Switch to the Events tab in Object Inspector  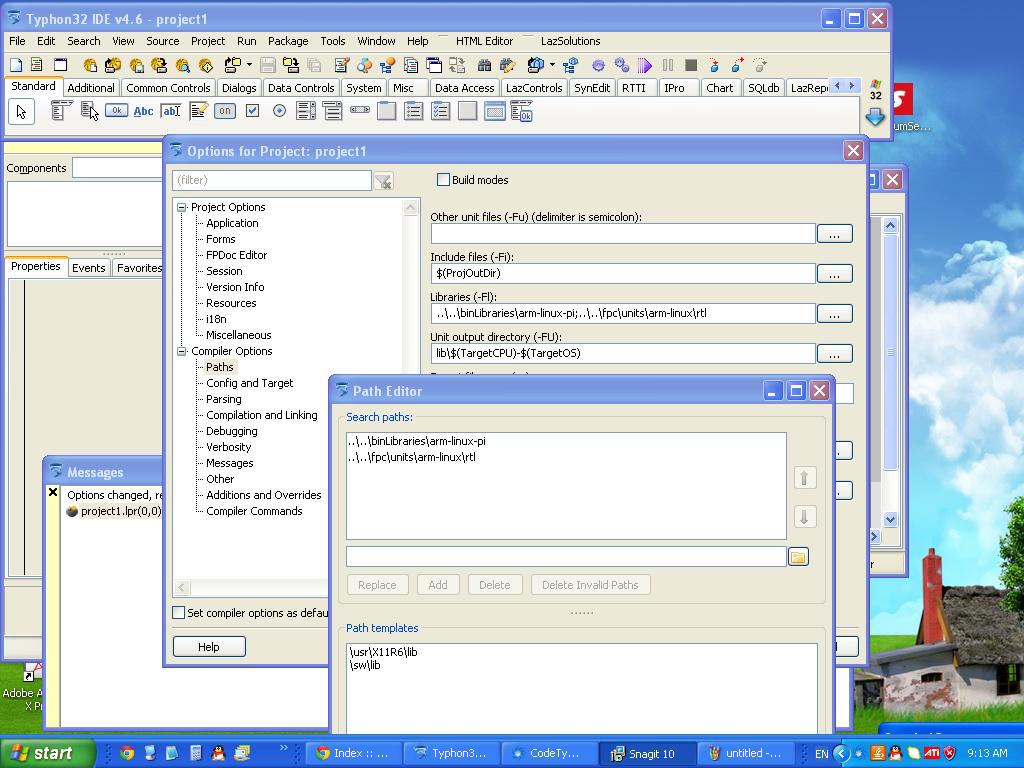point(89,268)
